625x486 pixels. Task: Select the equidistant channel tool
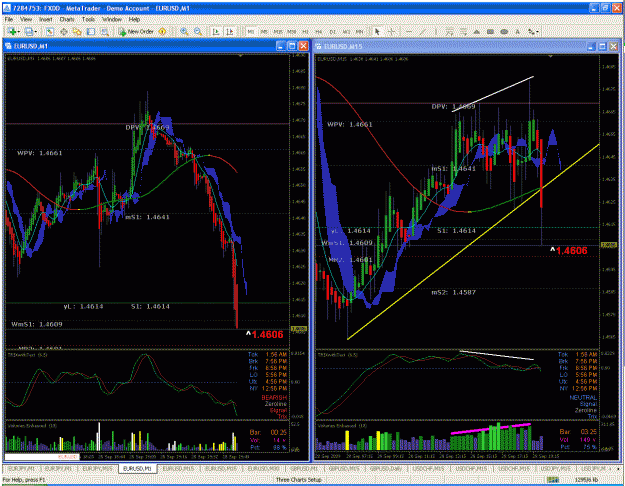[x=449, y=31]
